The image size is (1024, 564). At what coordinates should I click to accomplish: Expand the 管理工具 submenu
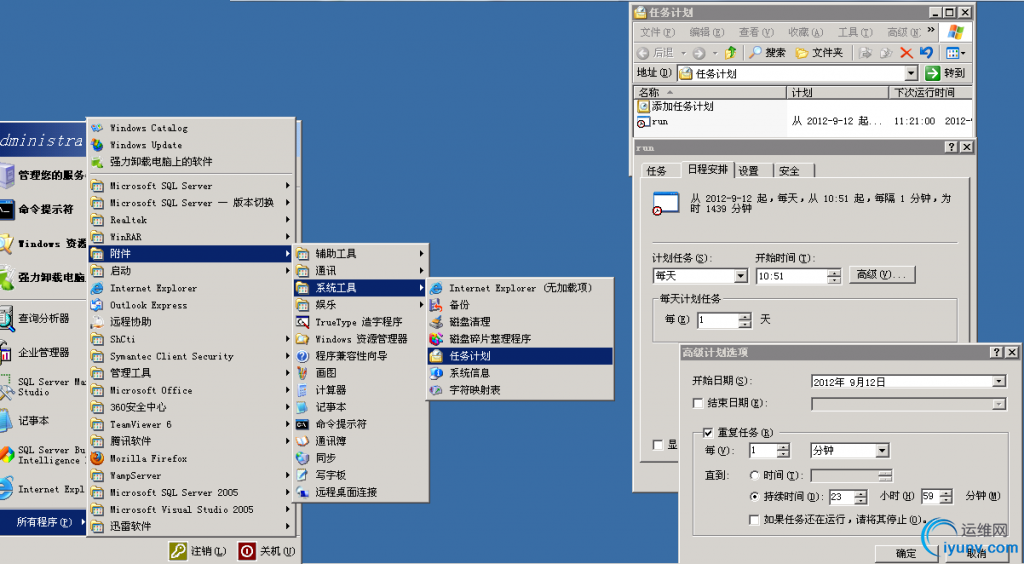coord(190,373)
